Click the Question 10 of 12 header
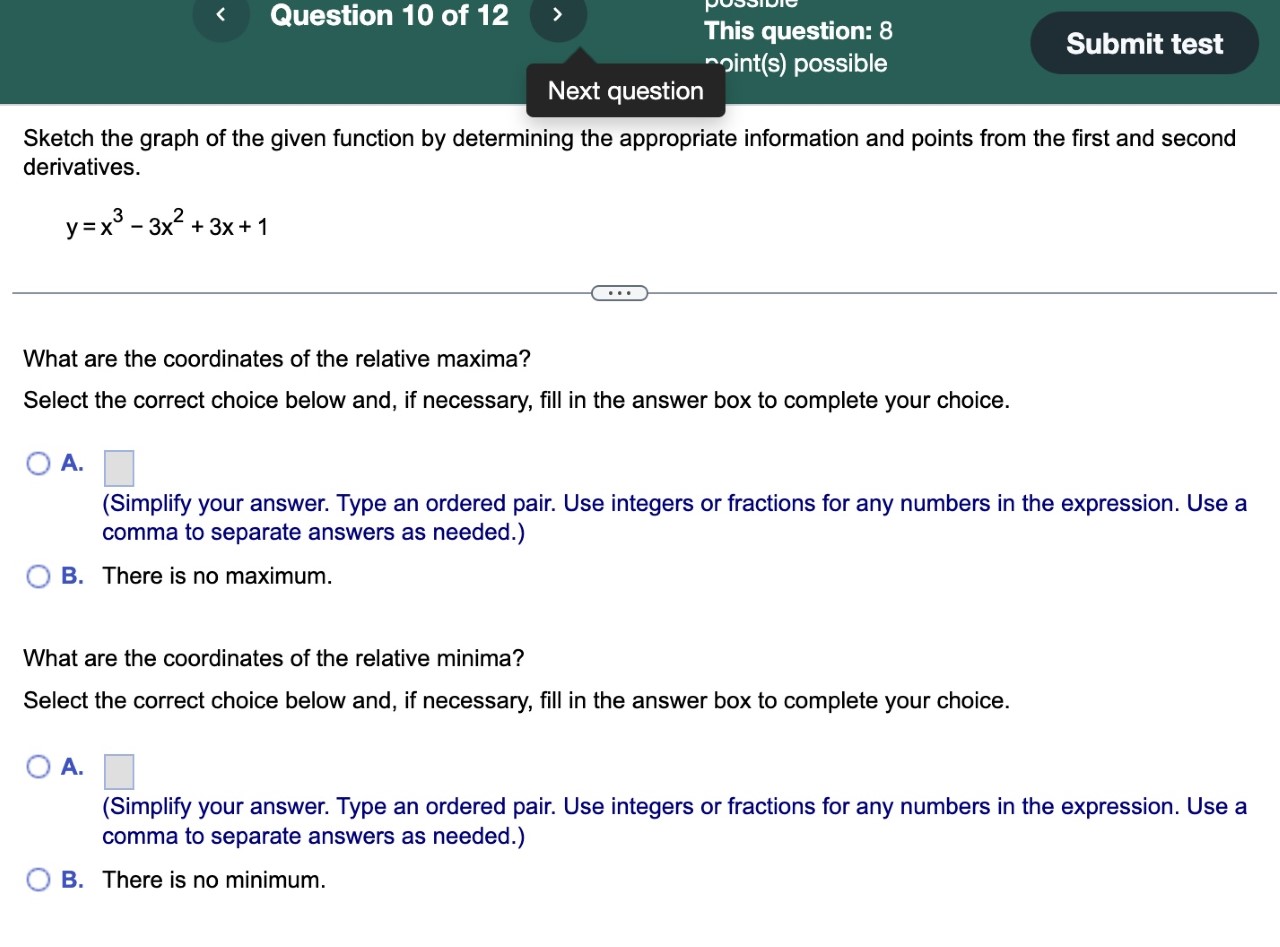The width and height of the screenshot is (1280, 947). tap(389, 16)
